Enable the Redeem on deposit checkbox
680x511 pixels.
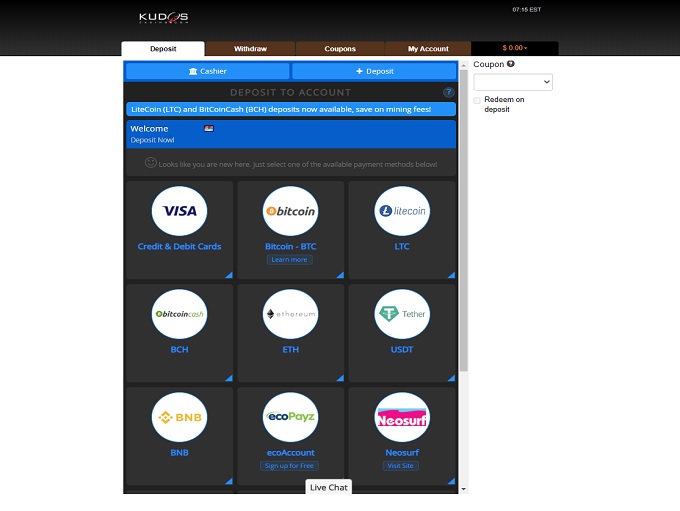(477, 100)
